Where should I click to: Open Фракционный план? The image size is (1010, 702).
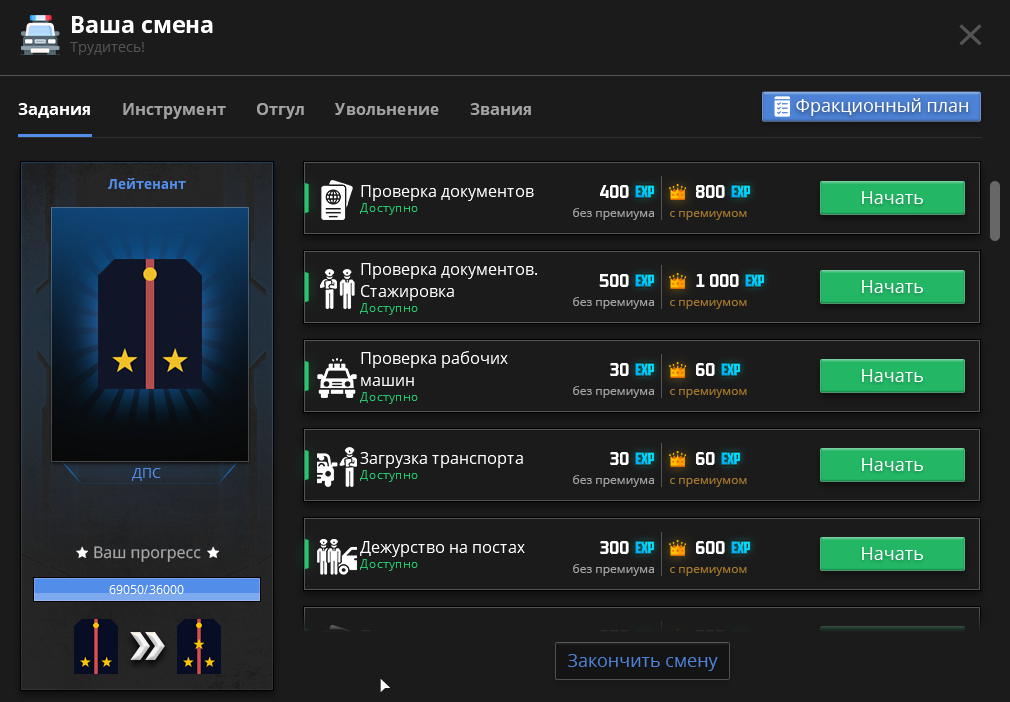871,106
